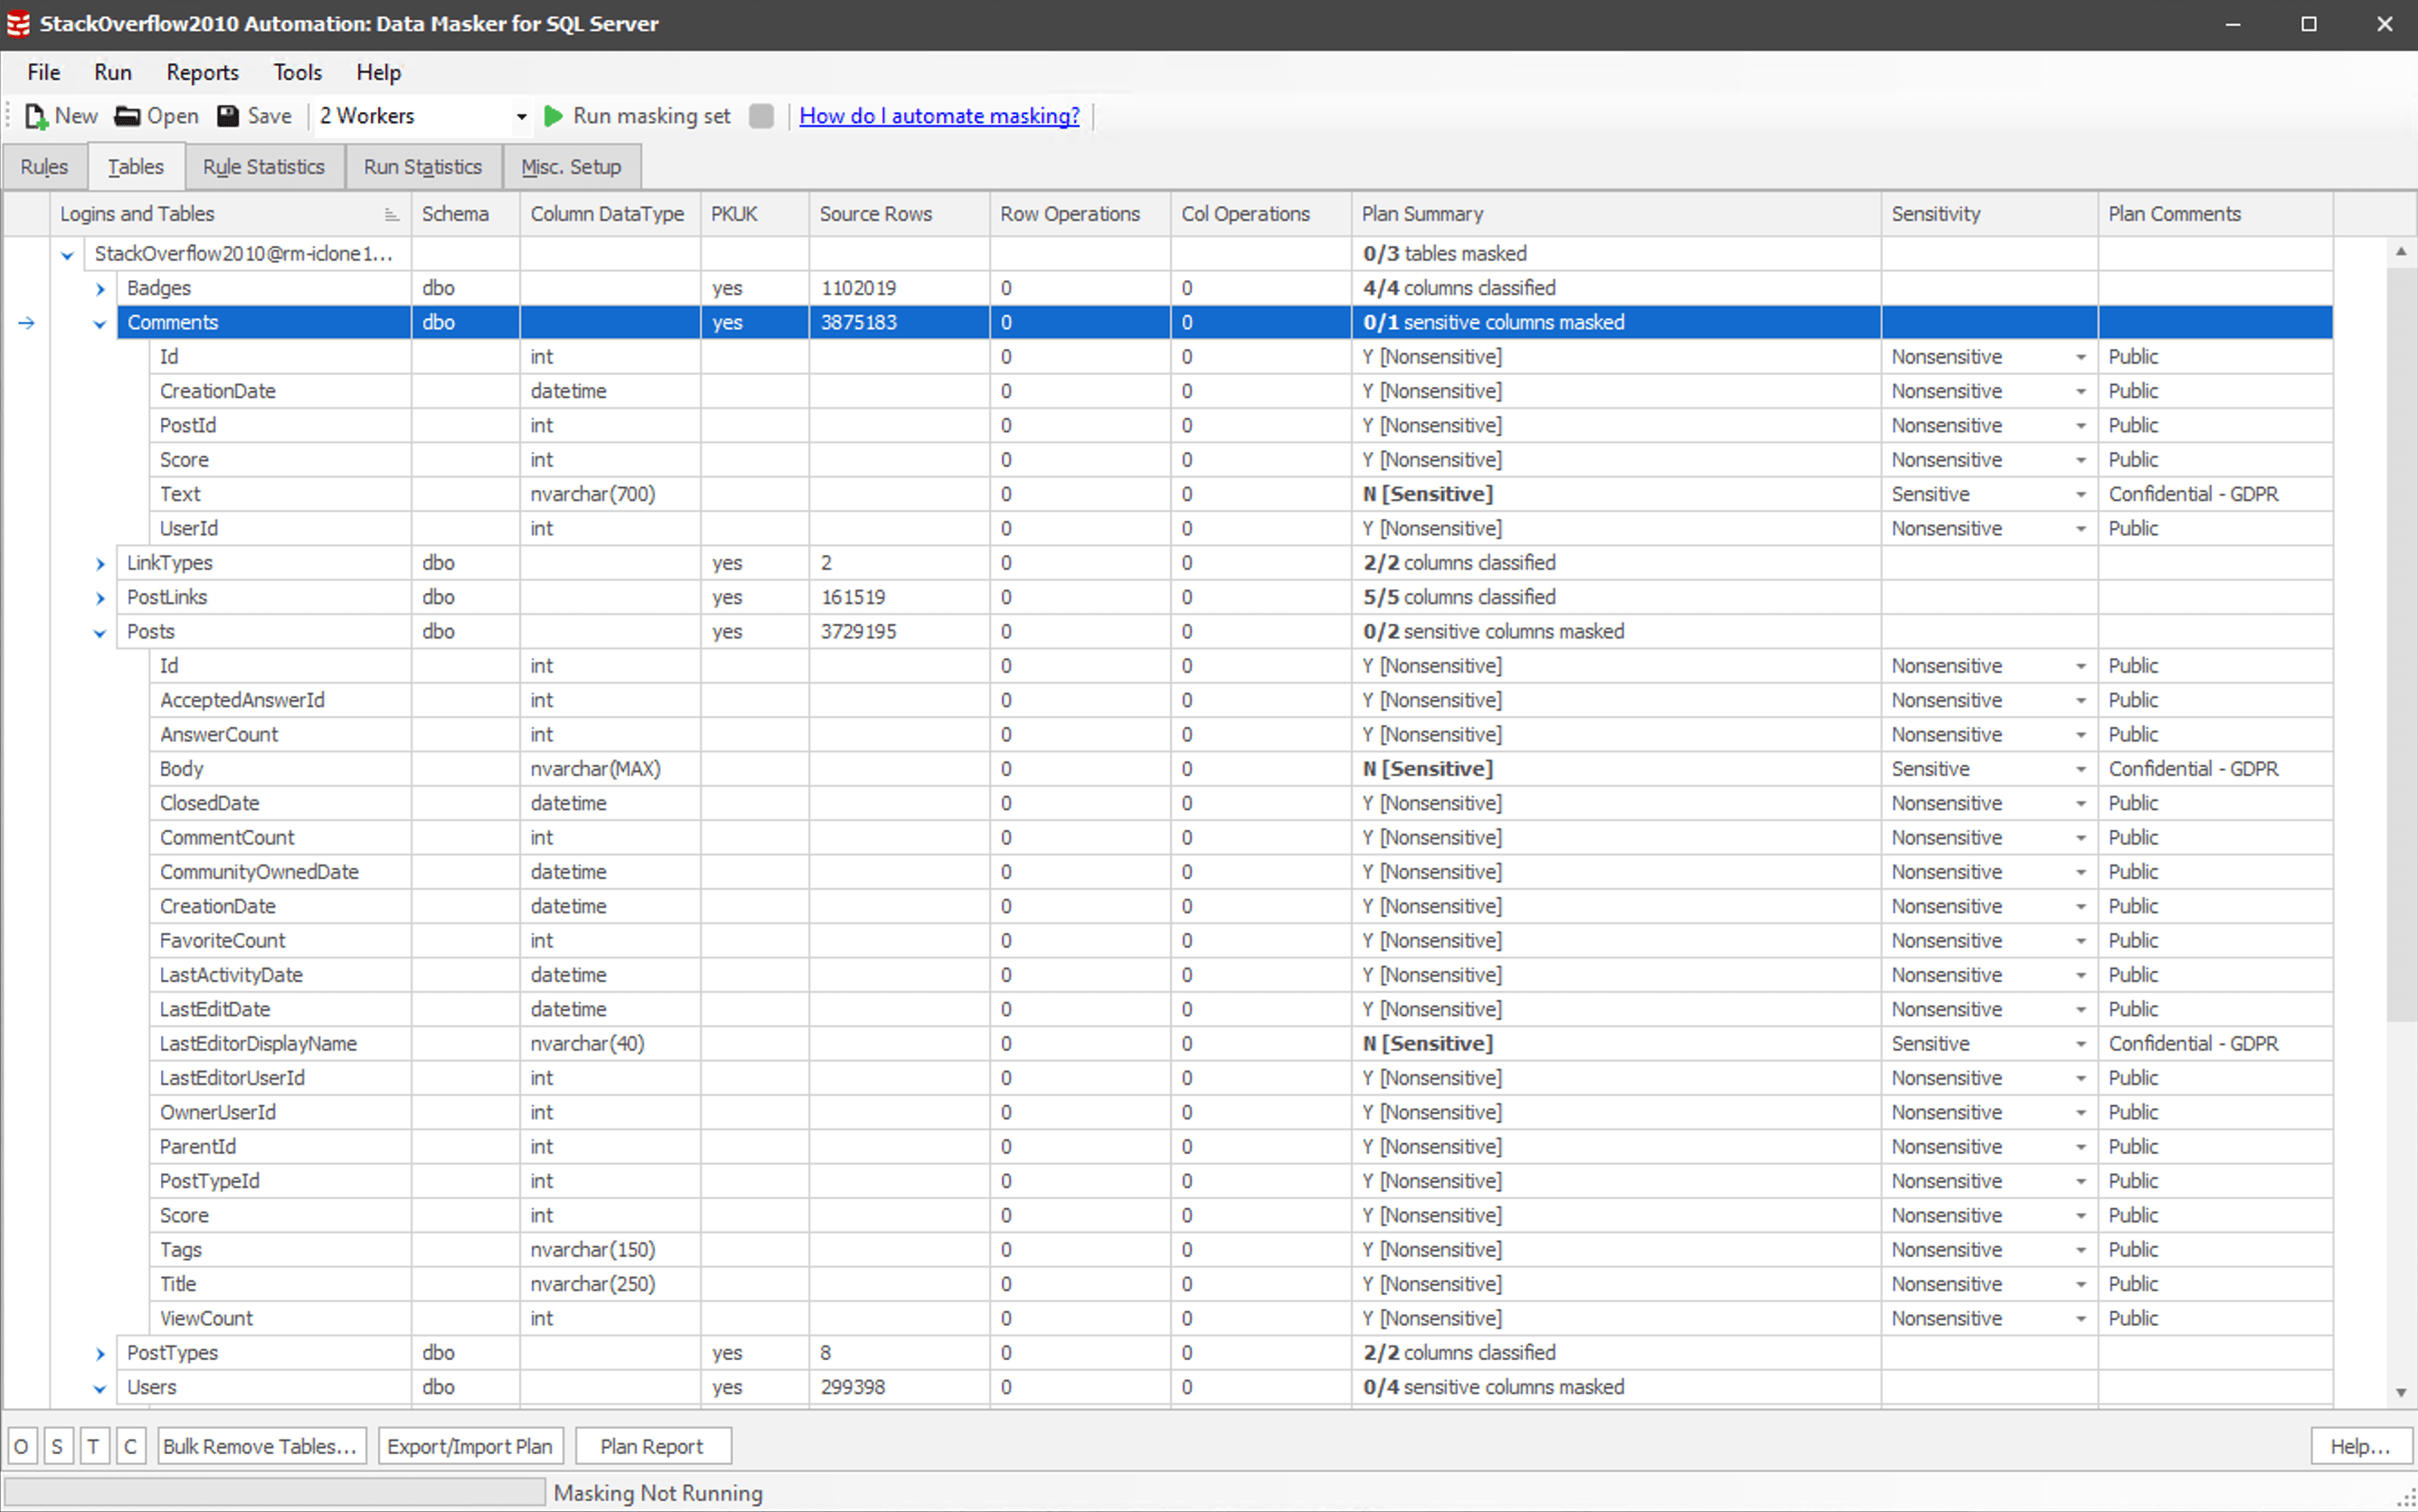
Task: Click the Plan Report button
Action: (652, 1446)
